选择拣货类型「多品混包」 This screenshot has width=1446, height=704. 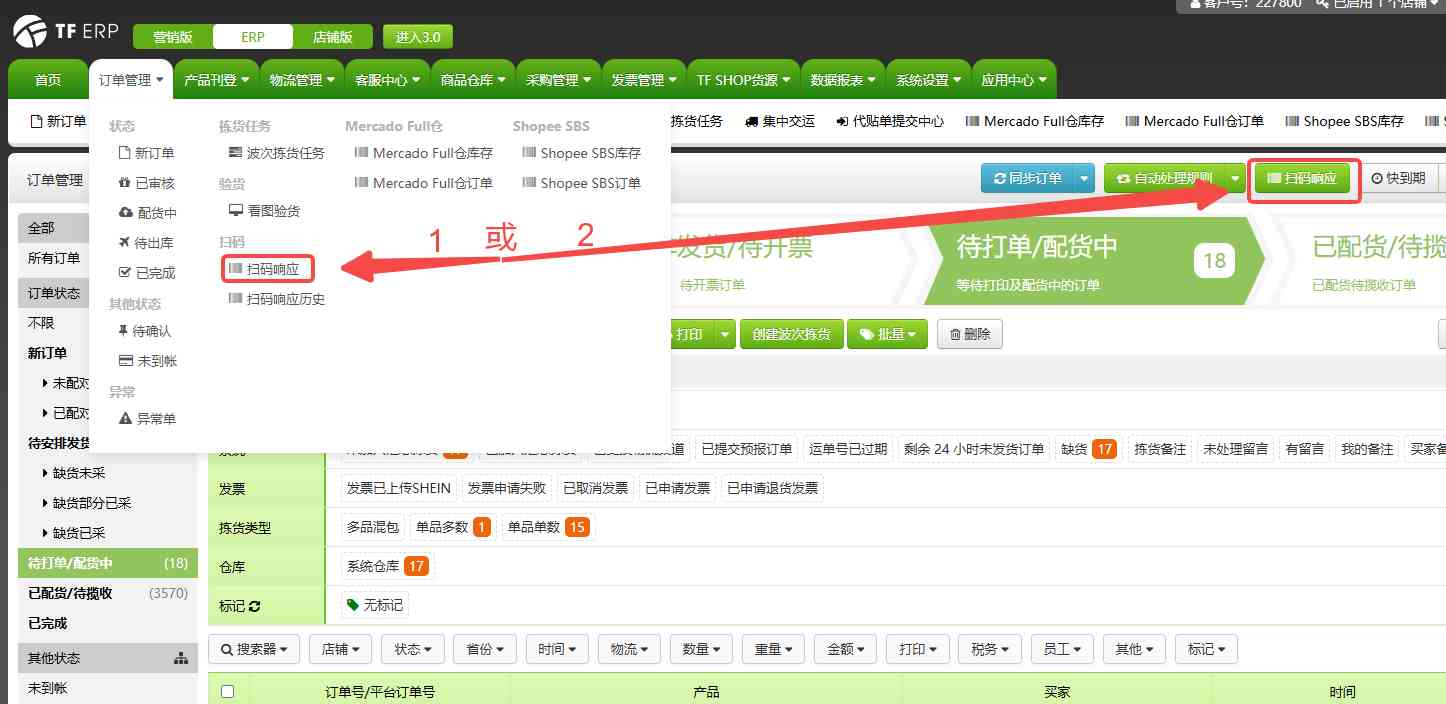tap(372, 526)
